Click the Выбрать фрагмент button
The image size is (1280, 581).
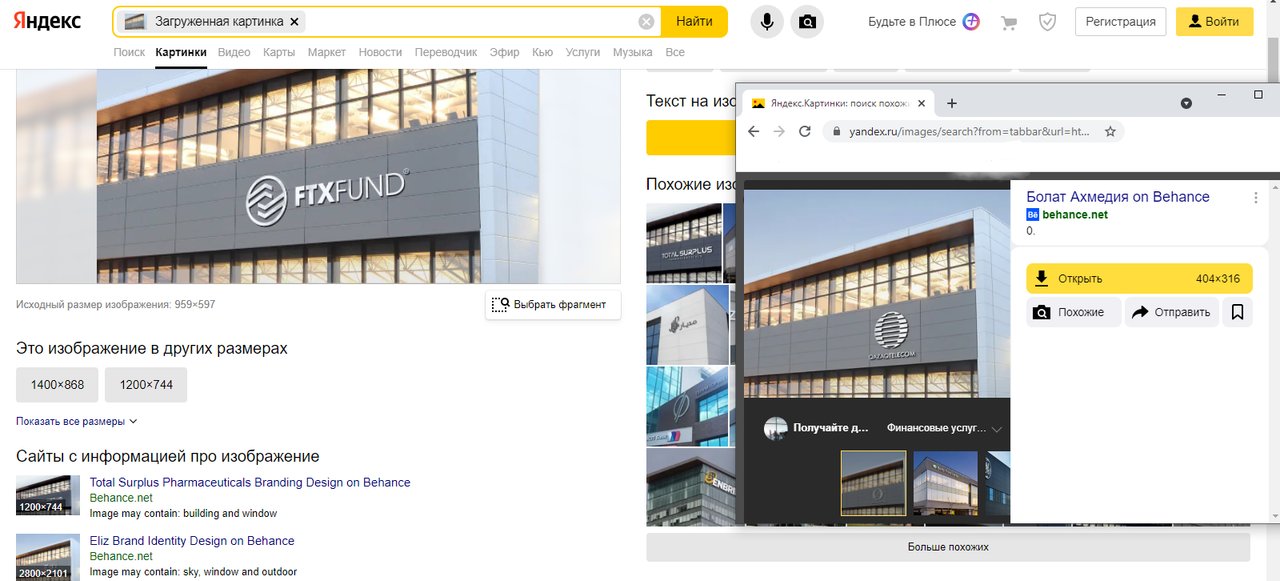tap(553, 304)
